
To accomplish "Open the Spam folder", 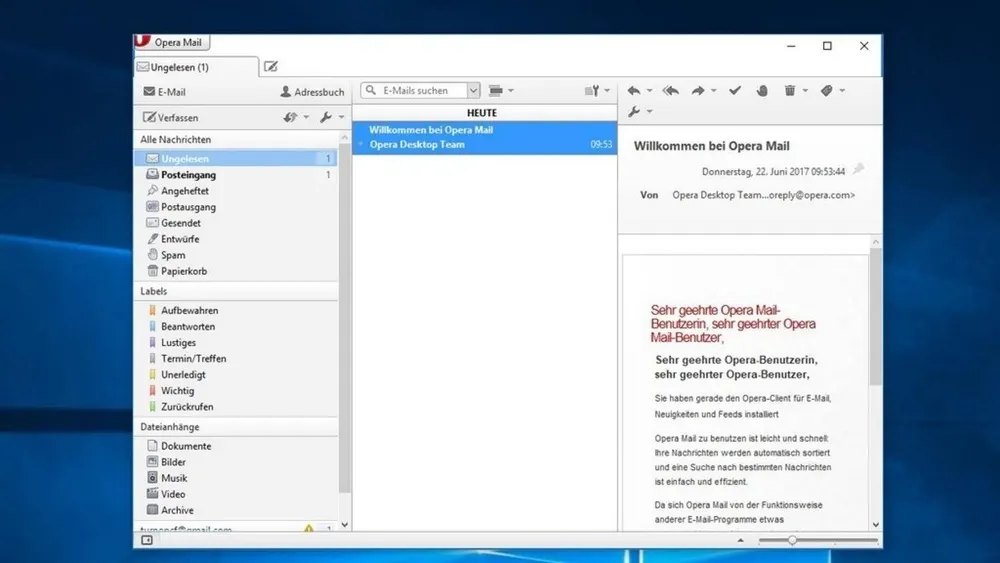I will (236, 254).
